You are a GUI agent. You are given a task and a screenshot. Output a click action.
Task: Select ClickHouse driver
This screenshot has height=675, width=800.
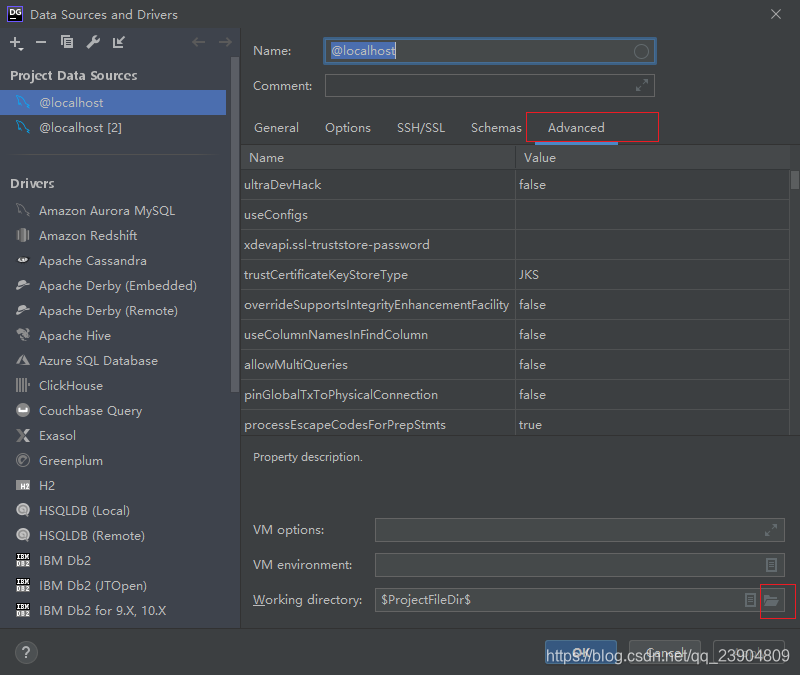115,386
